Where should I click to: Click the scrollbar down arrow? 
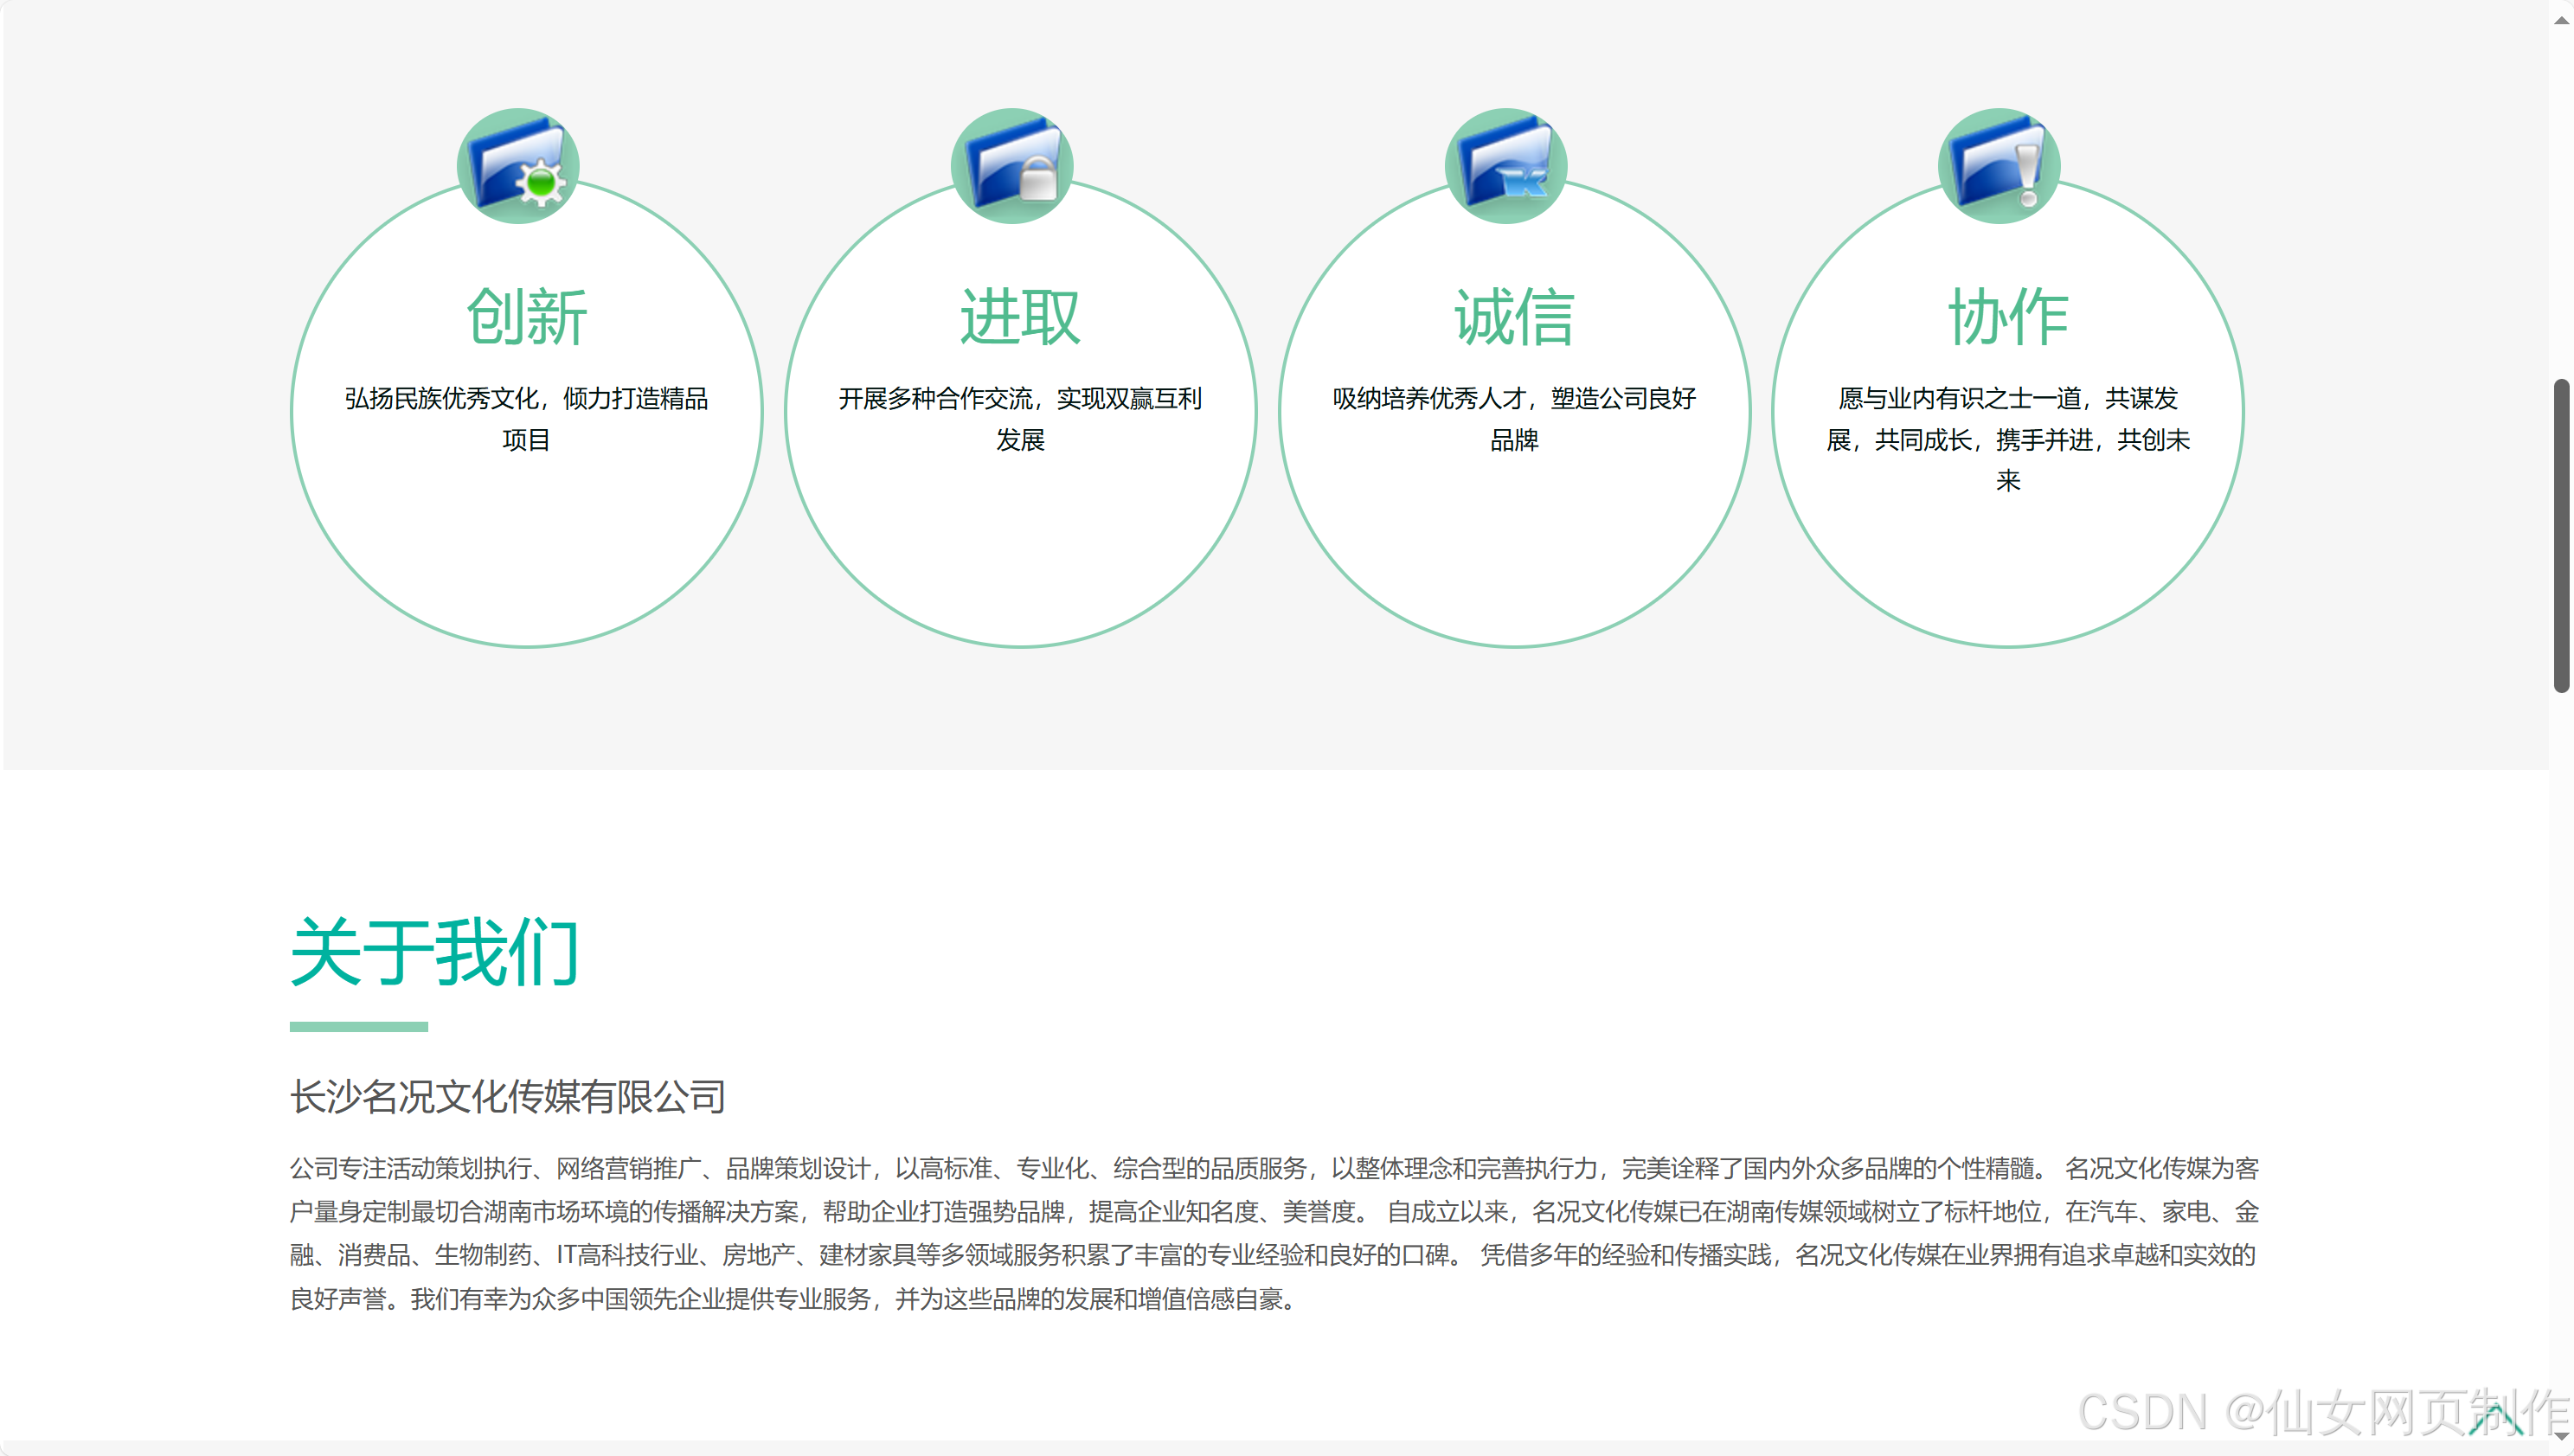click(x=2561, y=1436)
